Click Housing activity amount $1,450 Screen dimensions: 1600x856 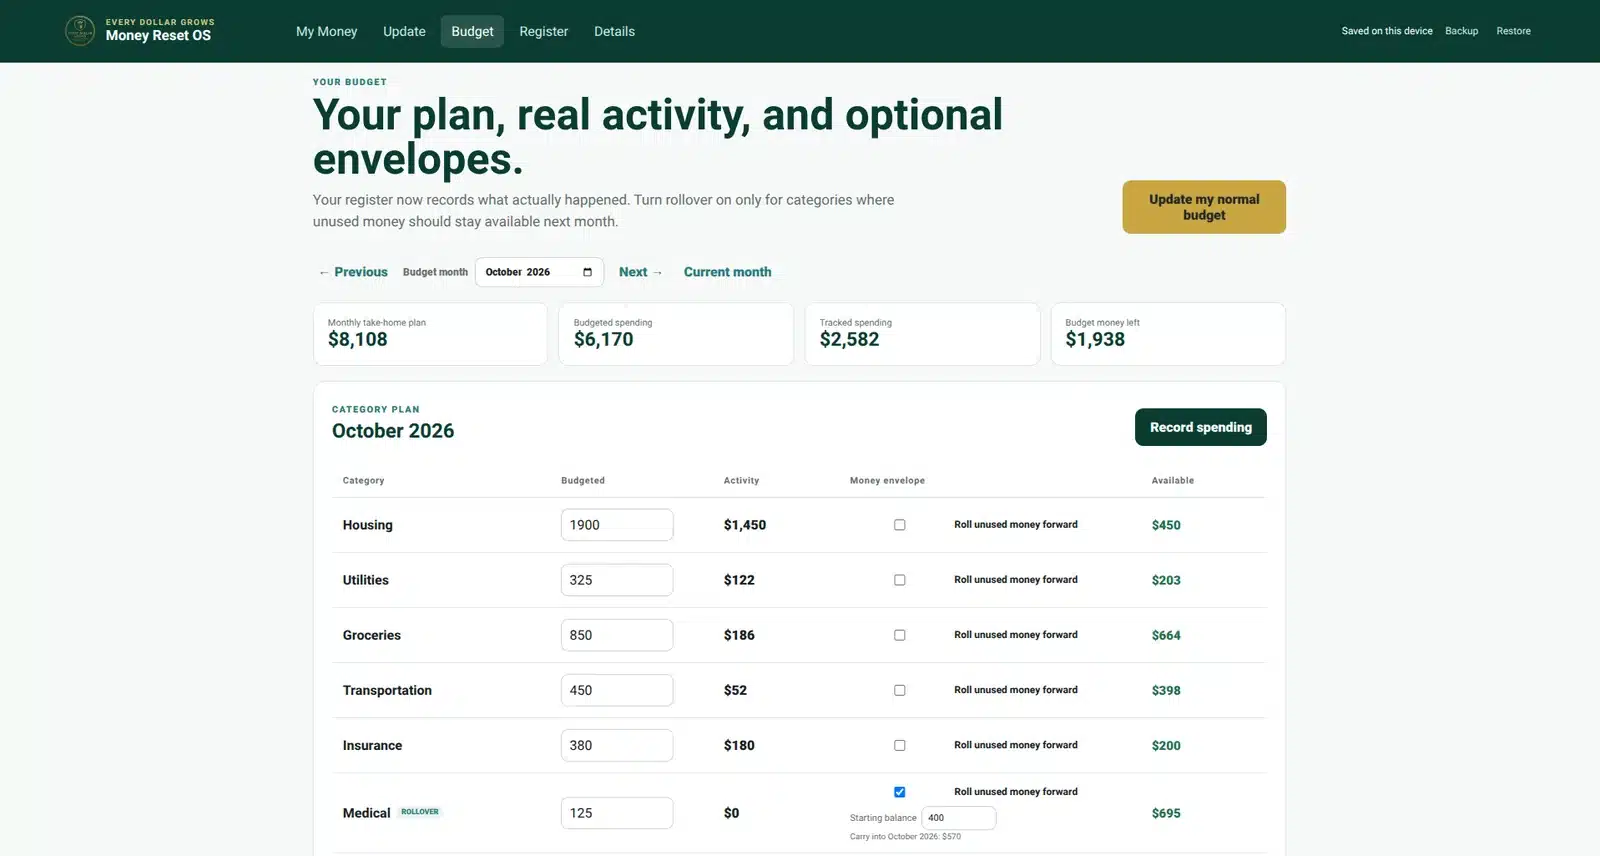coord(745,525)
